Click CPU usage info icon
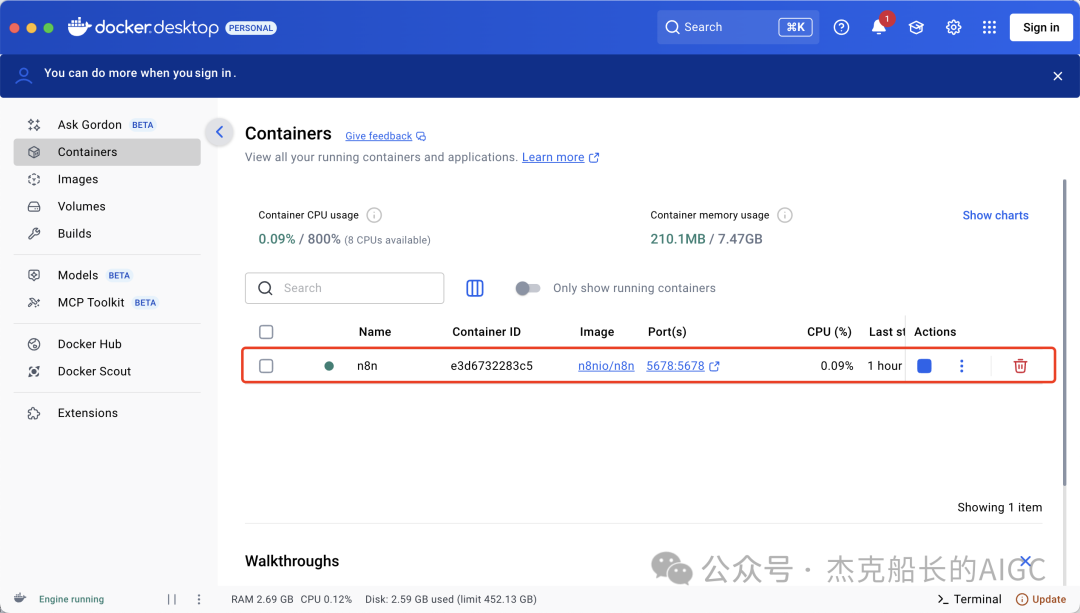The image size is (1080, 613). coord(374,215)
